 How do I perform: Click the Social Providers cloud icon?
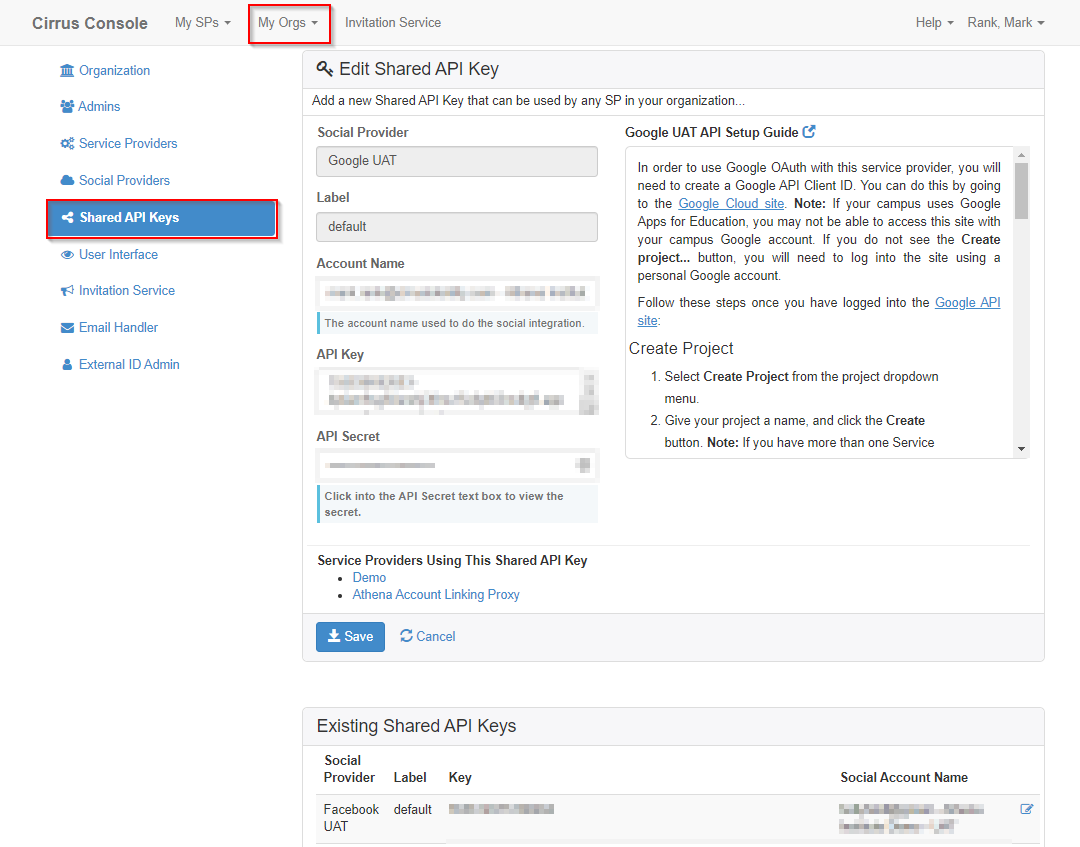click(67, 180)
